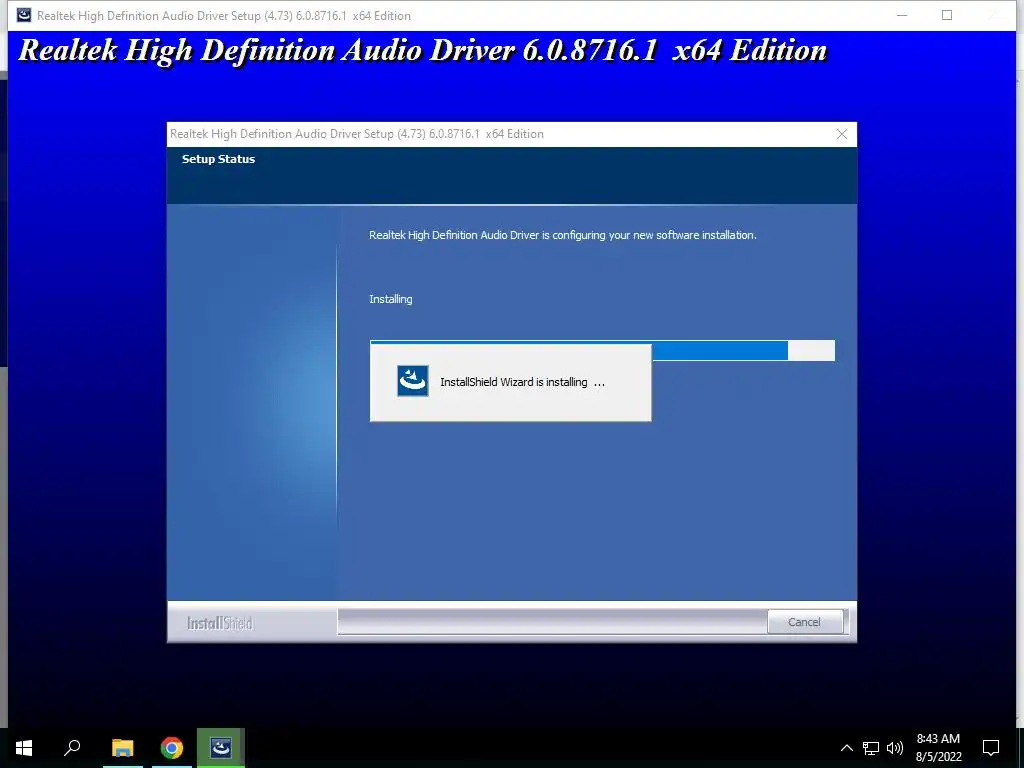Click the InstallShield logo in footer

219,623
